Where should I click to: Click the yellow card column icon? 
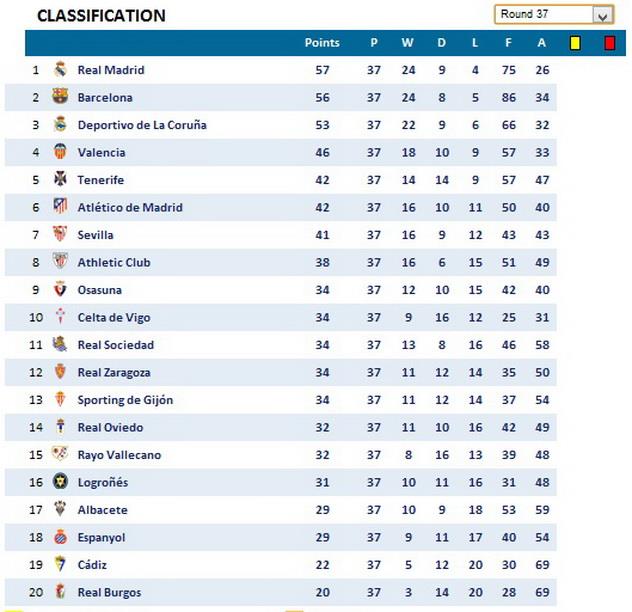pos(575,43)
